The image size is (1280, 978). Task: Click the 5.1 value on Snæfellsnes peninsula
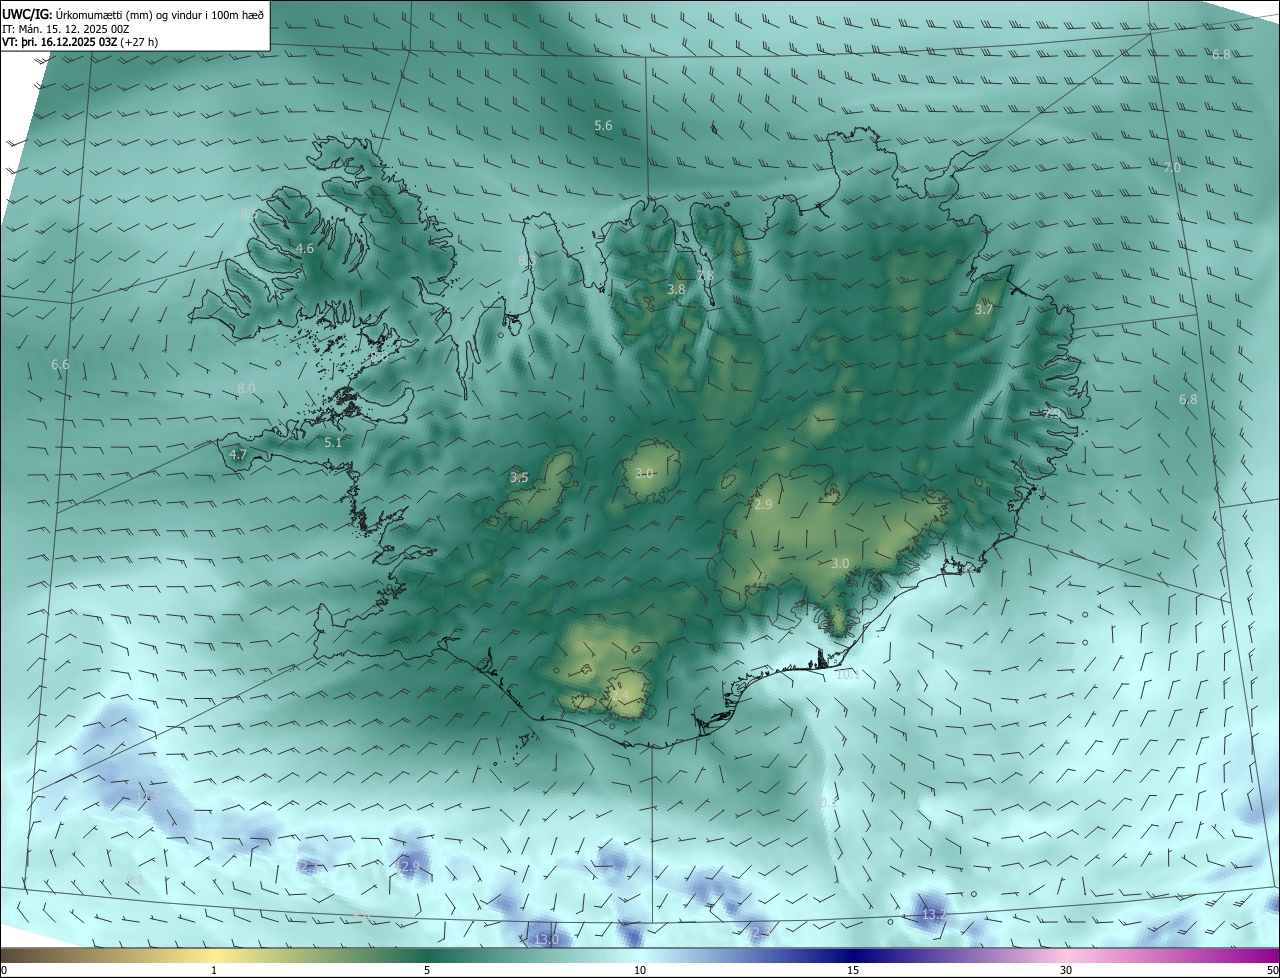pos(333,442)
